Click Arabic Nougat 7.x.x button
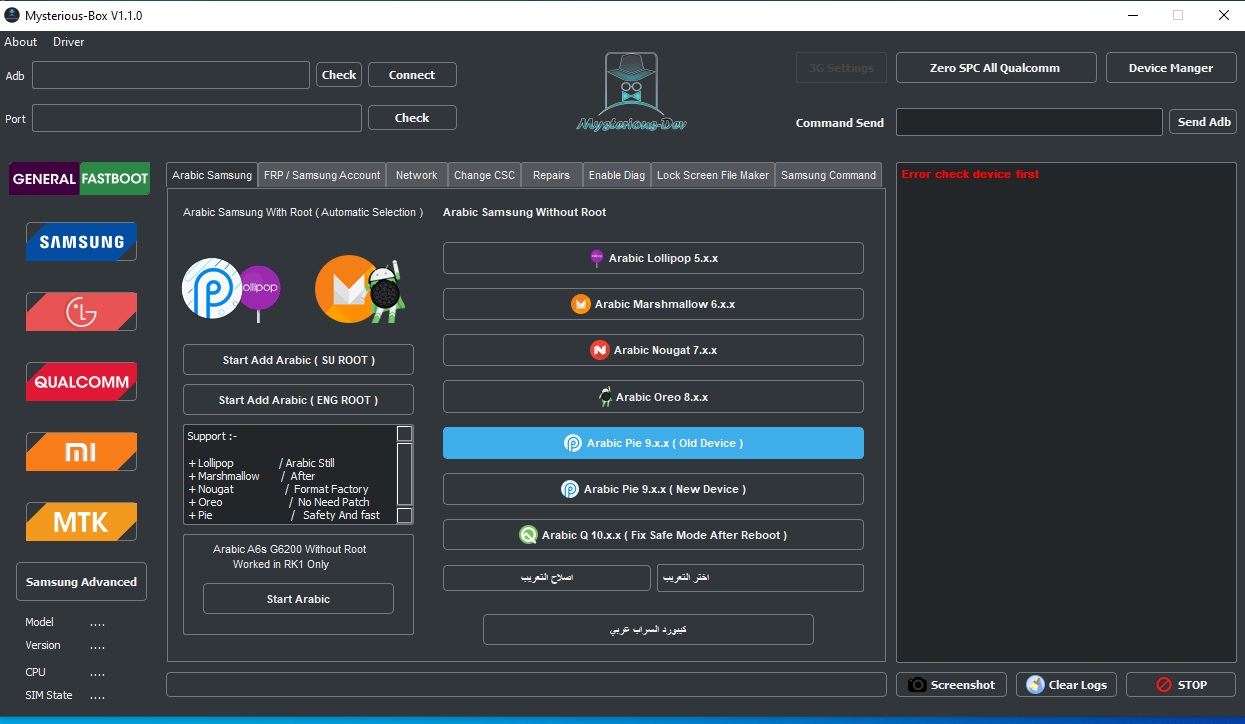 tap(653, 350)
